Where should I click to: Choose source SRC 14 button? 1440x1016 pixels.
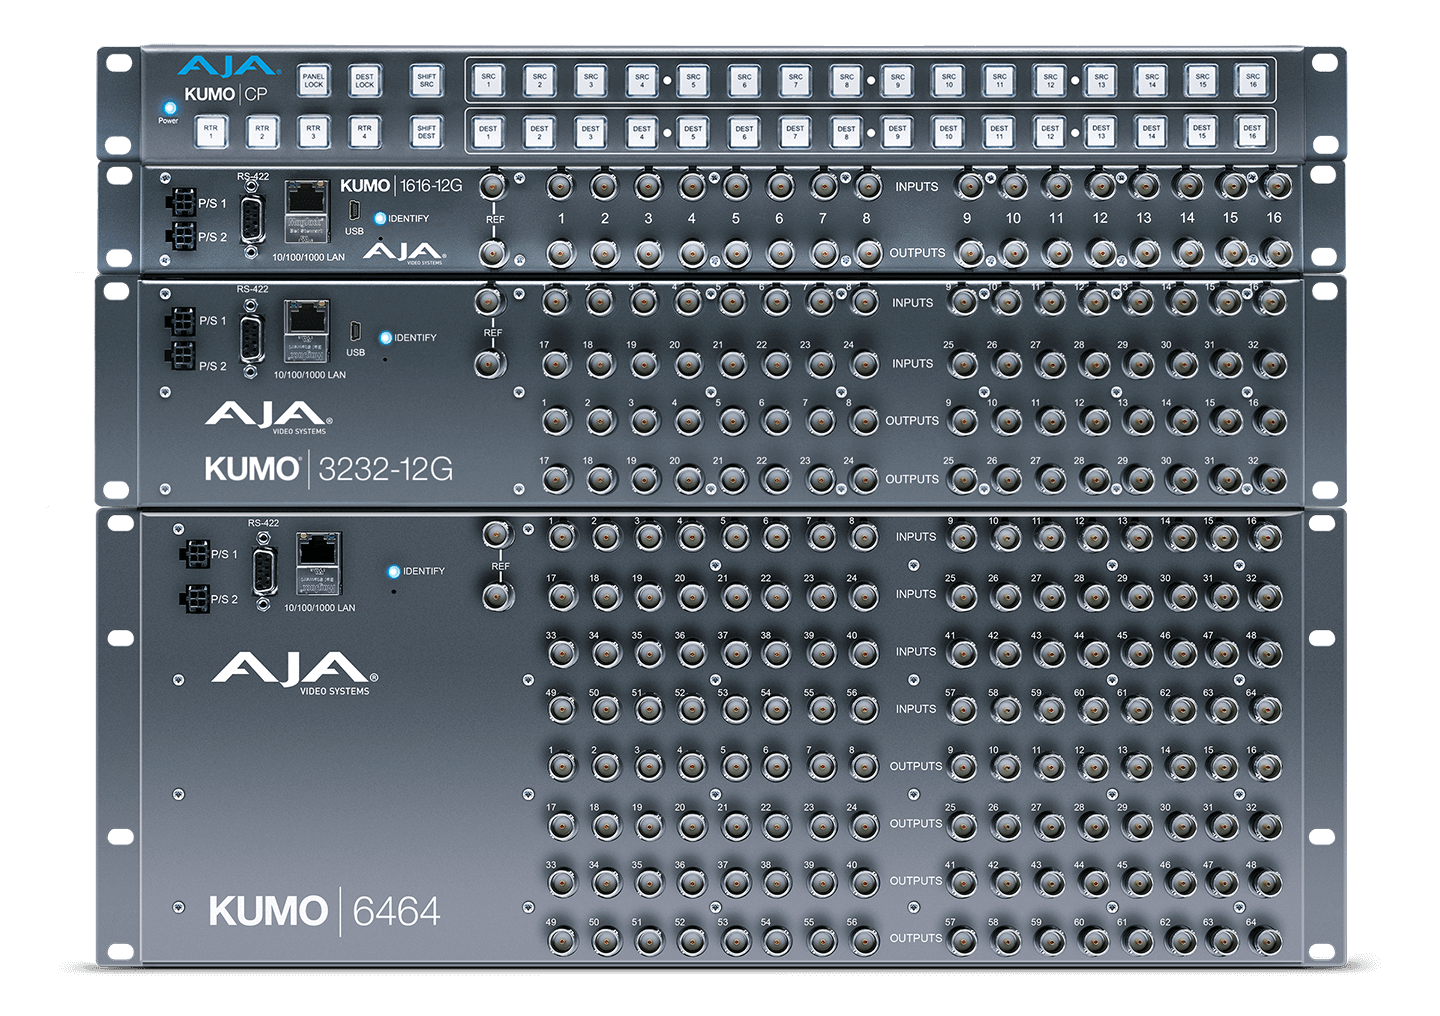pos(1152,80)
